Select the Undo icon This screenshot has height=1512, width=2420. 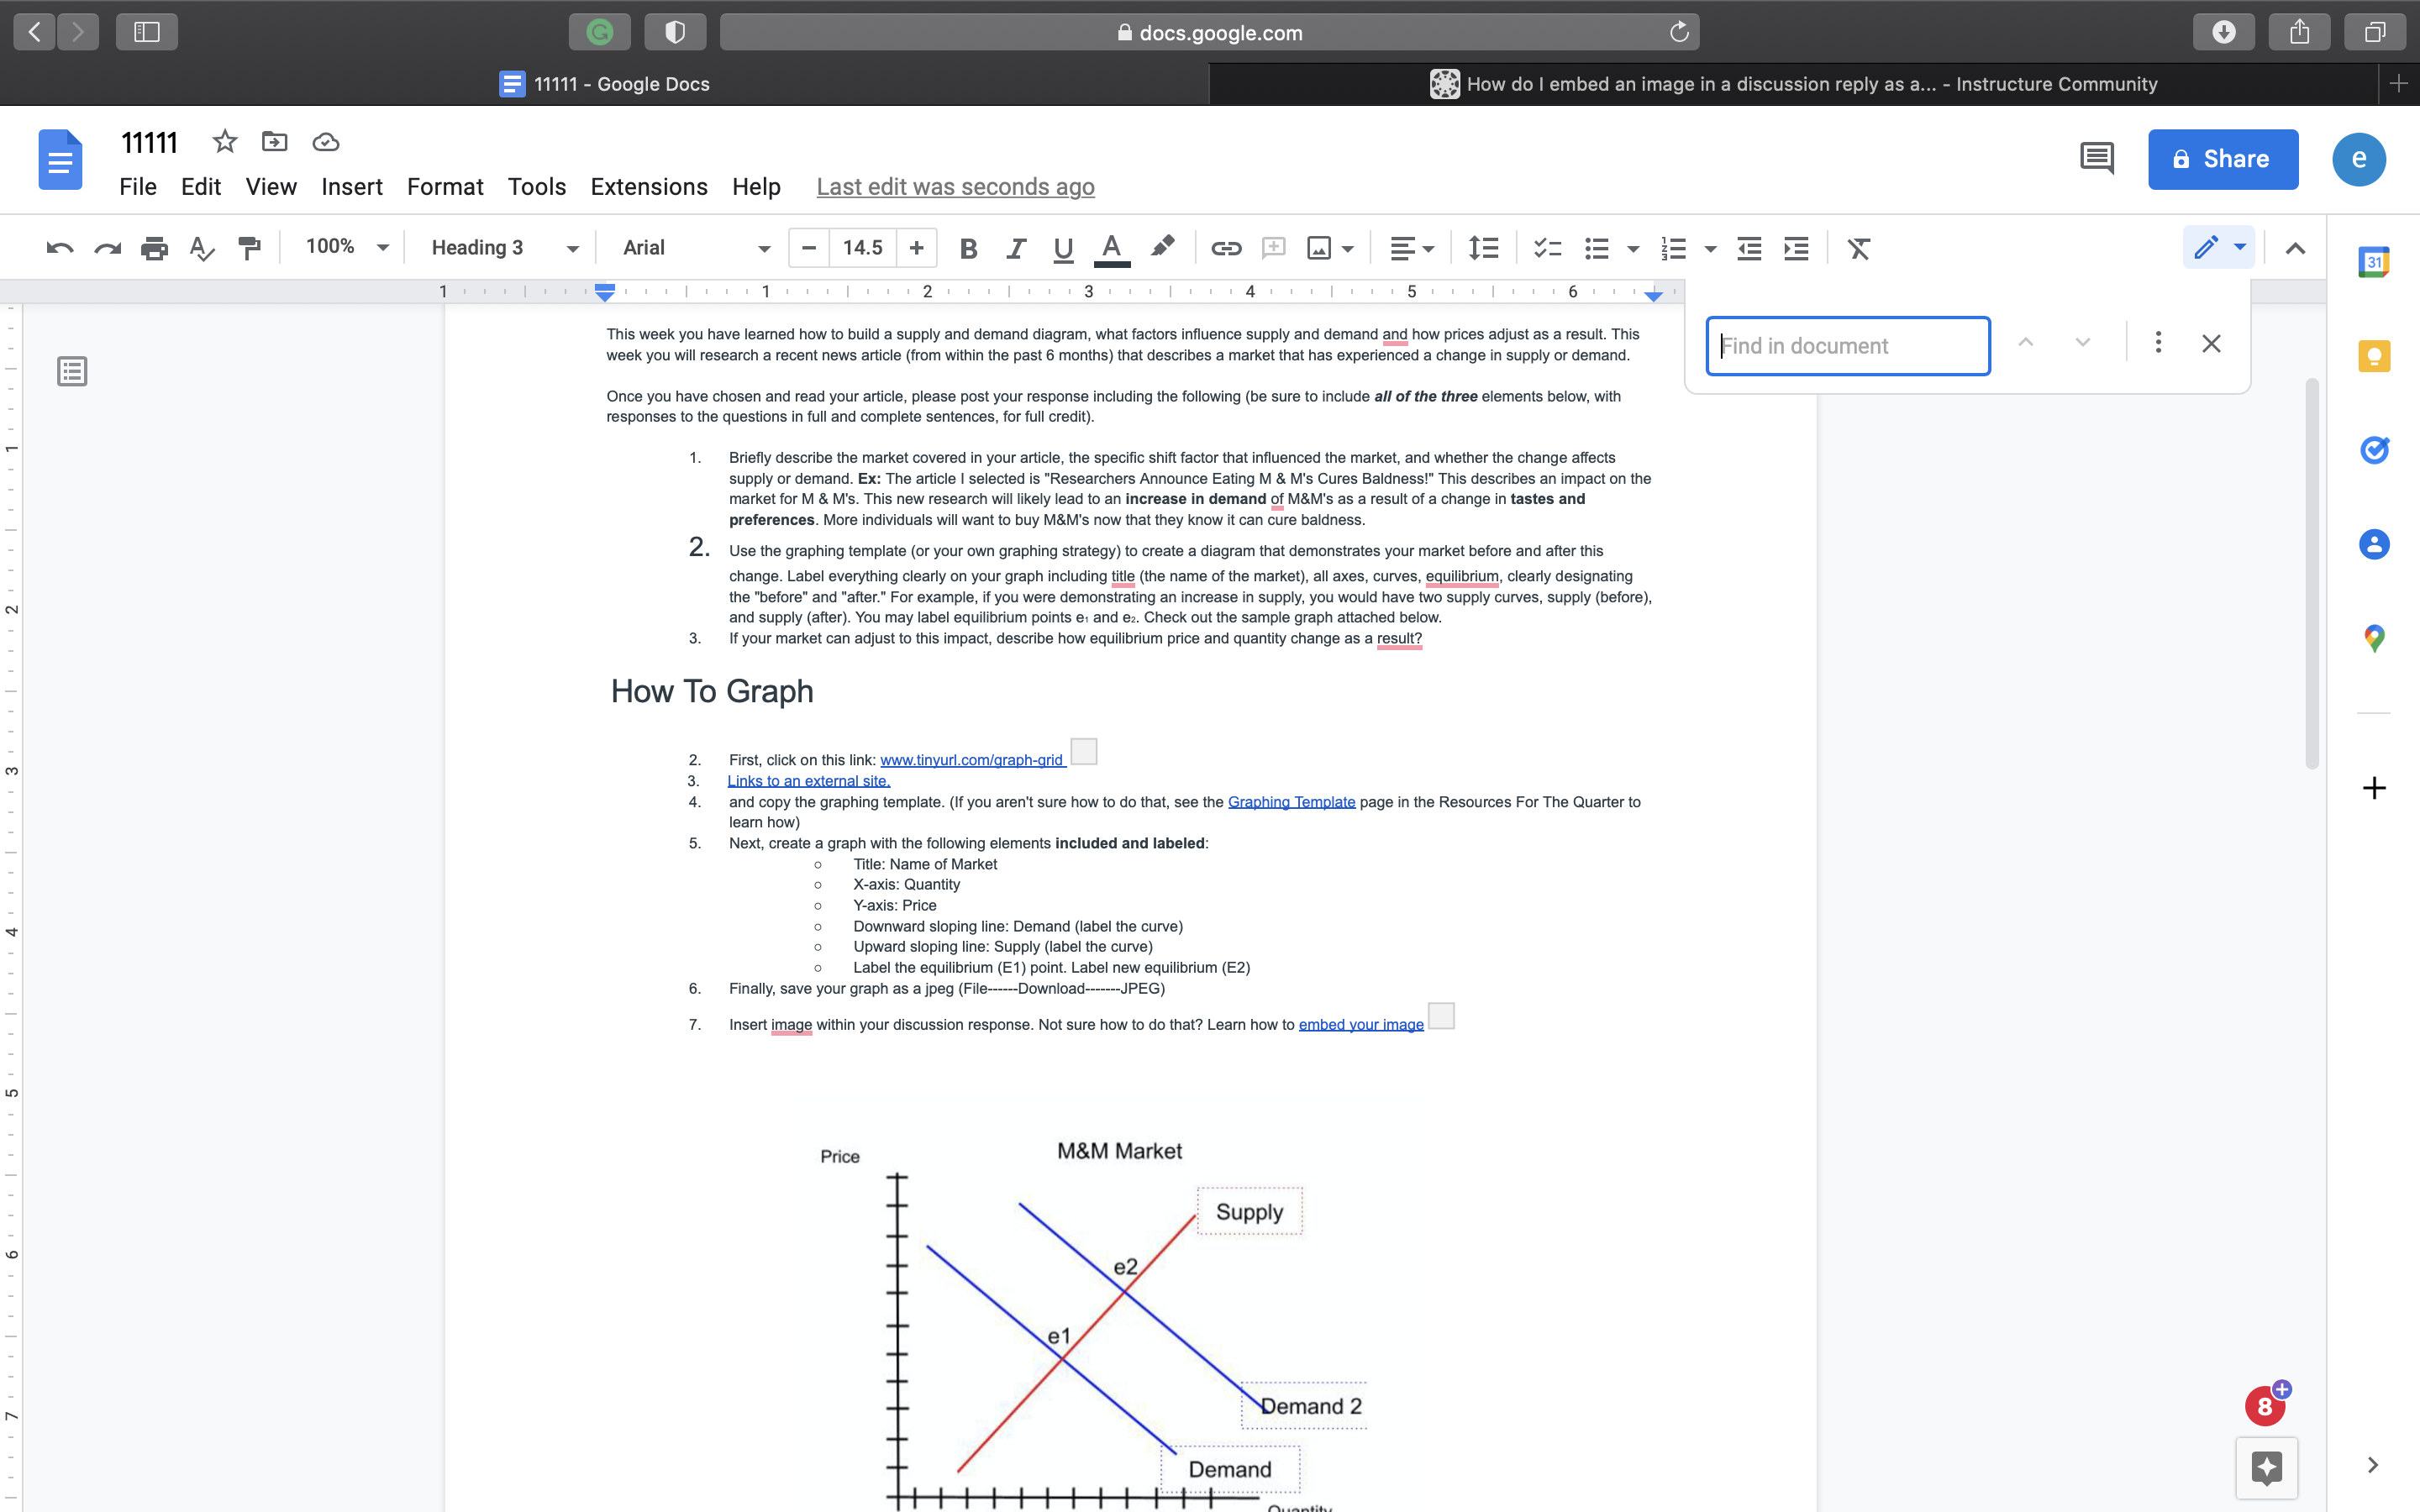(x=58, y=247)
